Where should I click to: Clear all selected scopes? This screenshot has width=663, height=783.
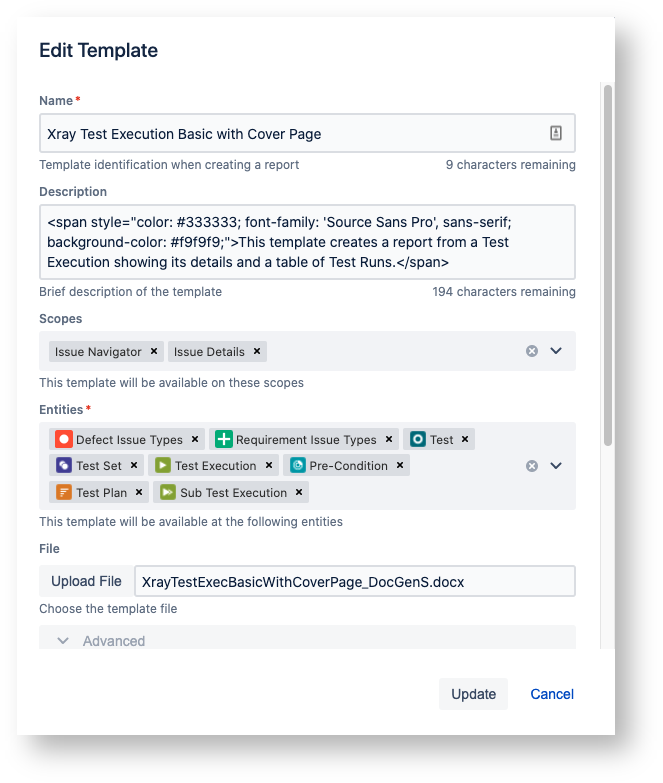pos(532,351)
